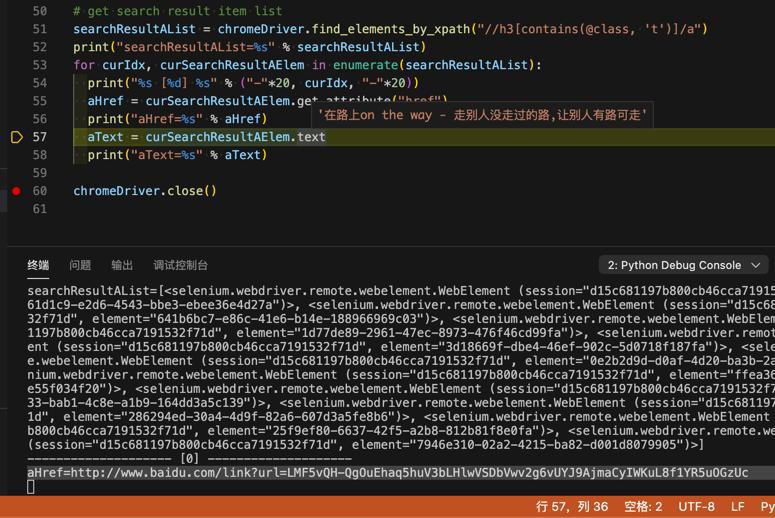The width and height of the screenshot is (775, 518).
Task: Open the Python Debug Console terminal dropdown
Action: (x=684, y=265)
